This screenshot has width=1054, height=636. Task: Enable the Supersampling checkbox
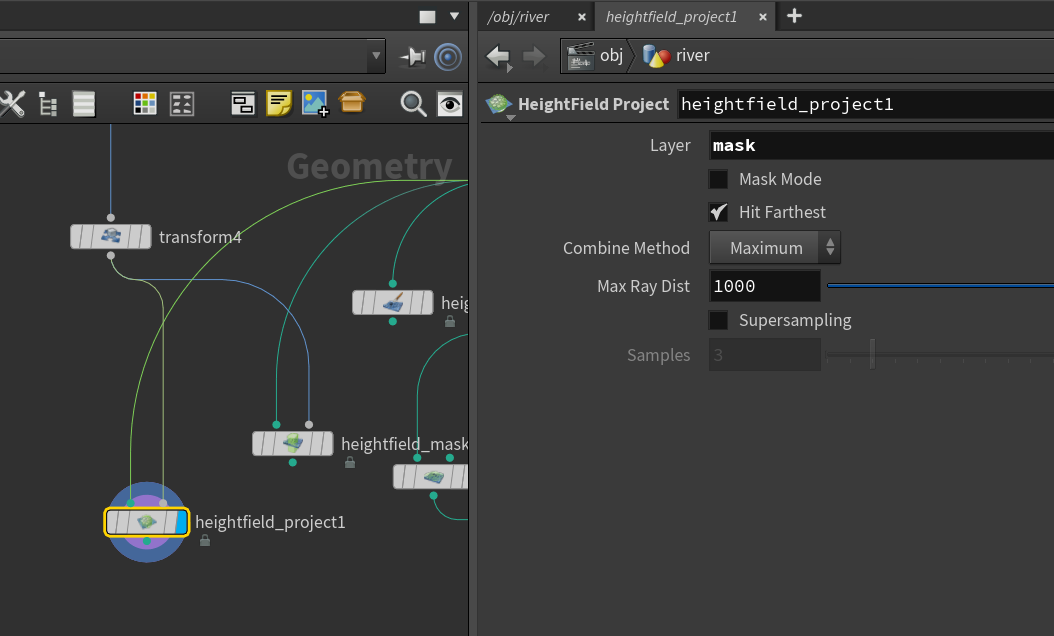pyautogui.click(x=719, y=320)
